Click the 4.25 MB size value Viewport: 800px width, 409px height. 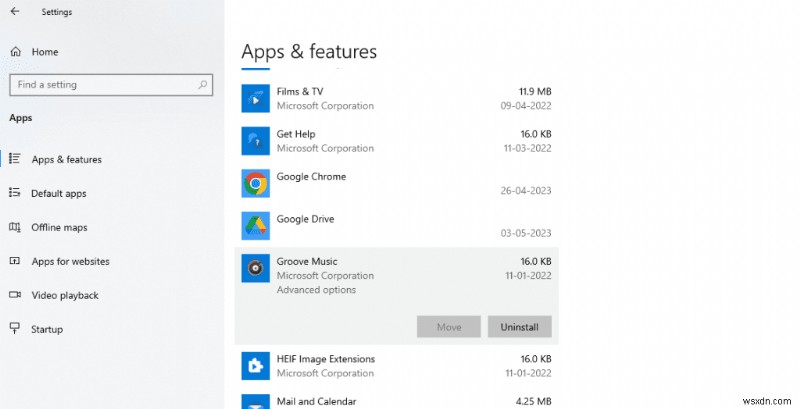534,401
